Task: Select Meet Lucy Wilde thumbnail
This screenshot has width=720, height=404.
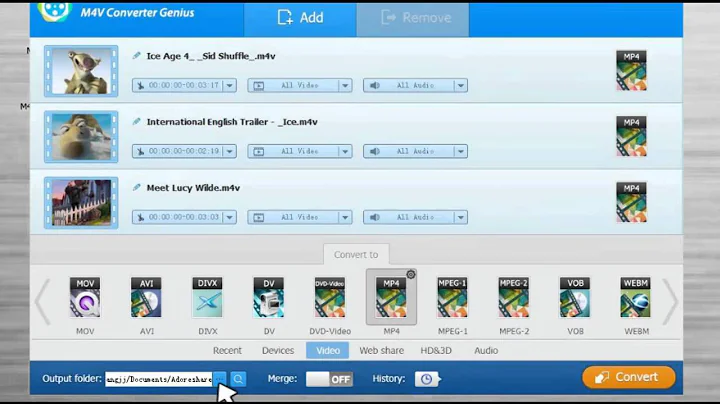Action: click(81, 203)
